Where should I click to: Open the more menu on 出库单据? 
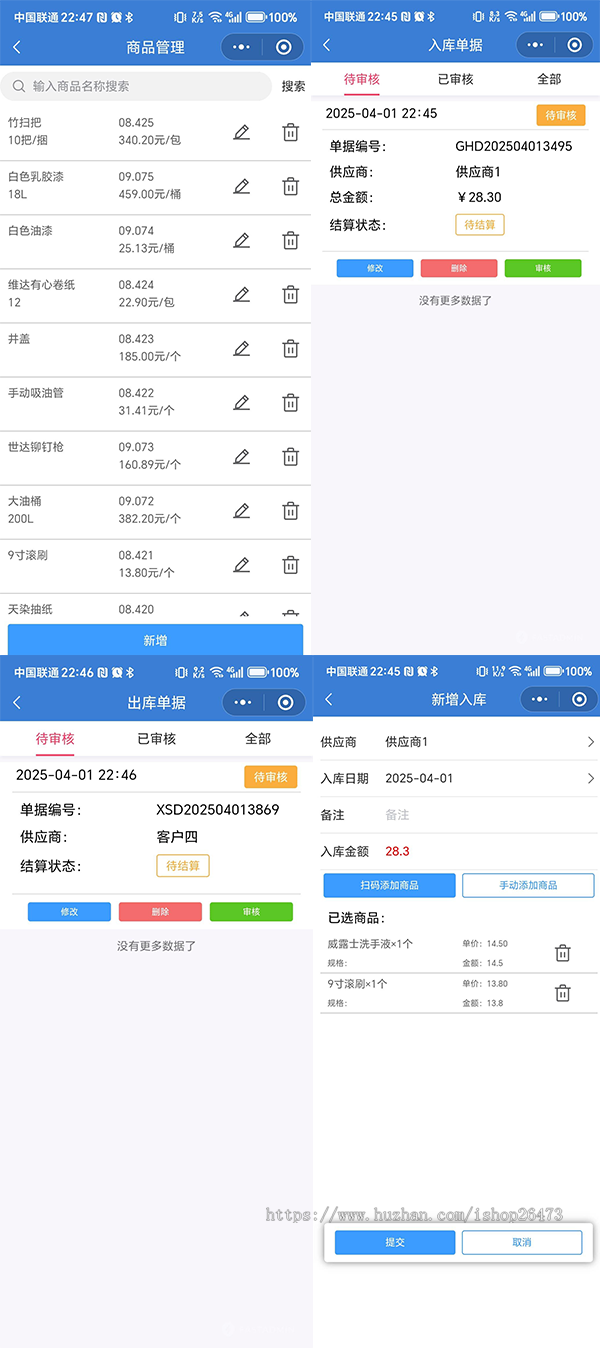[242, 702]
